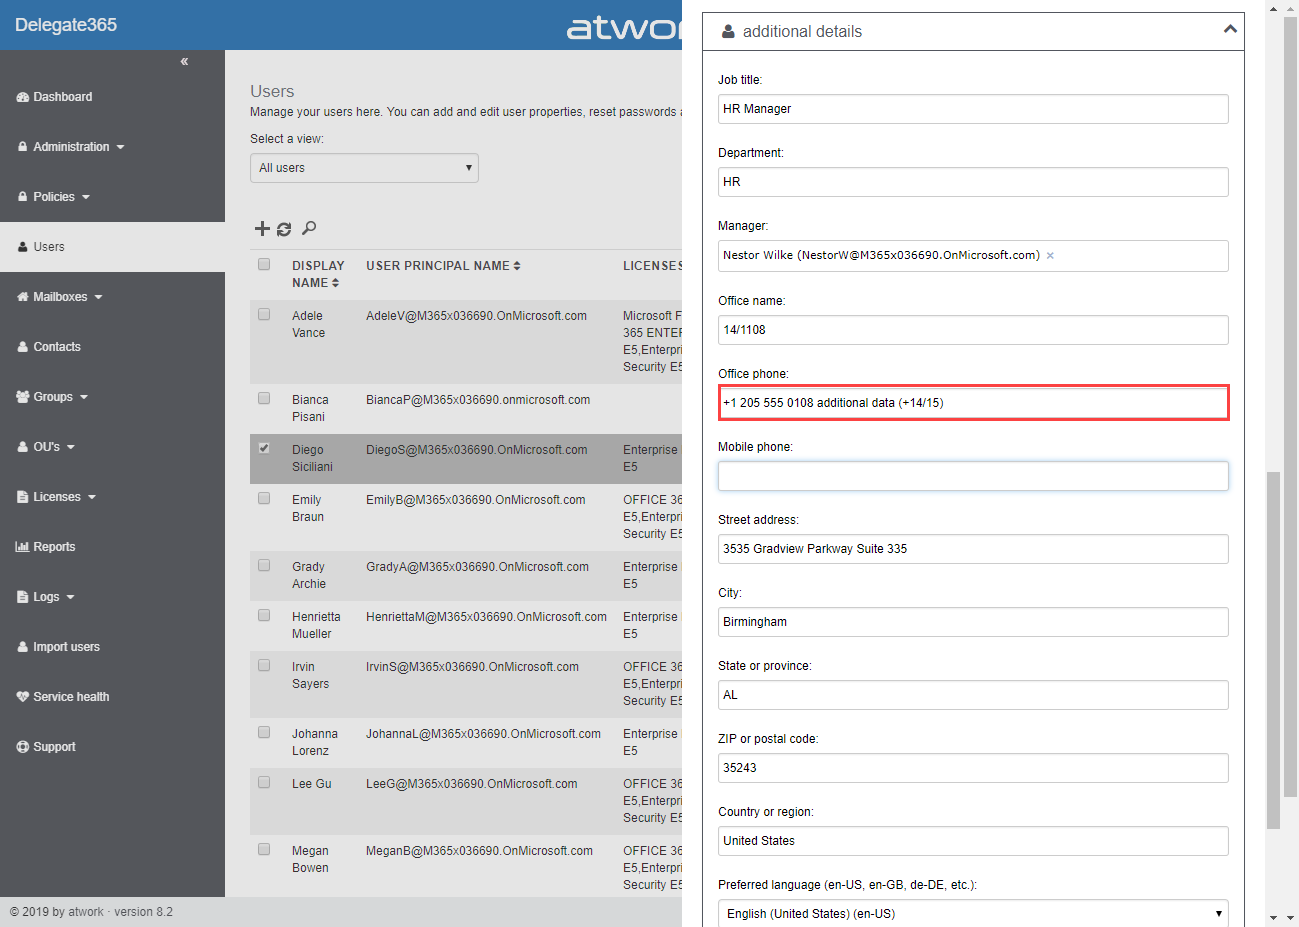Uncheck the Diego Siciliani row checkbox
This screenshot has height=927, width=1299.
point(264,449)
